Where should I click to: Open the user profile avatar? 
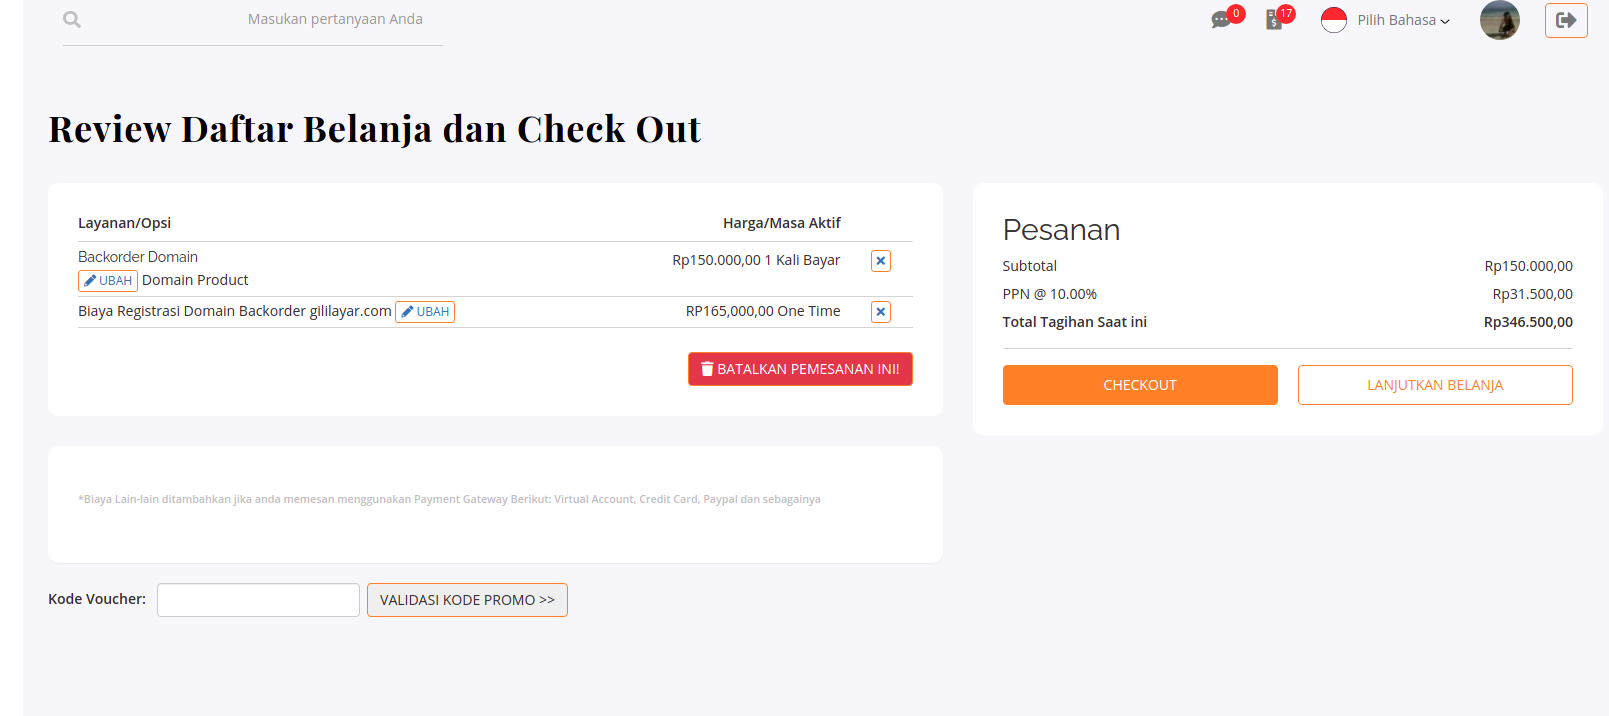pyautogui.click(x=1499, y=20)
